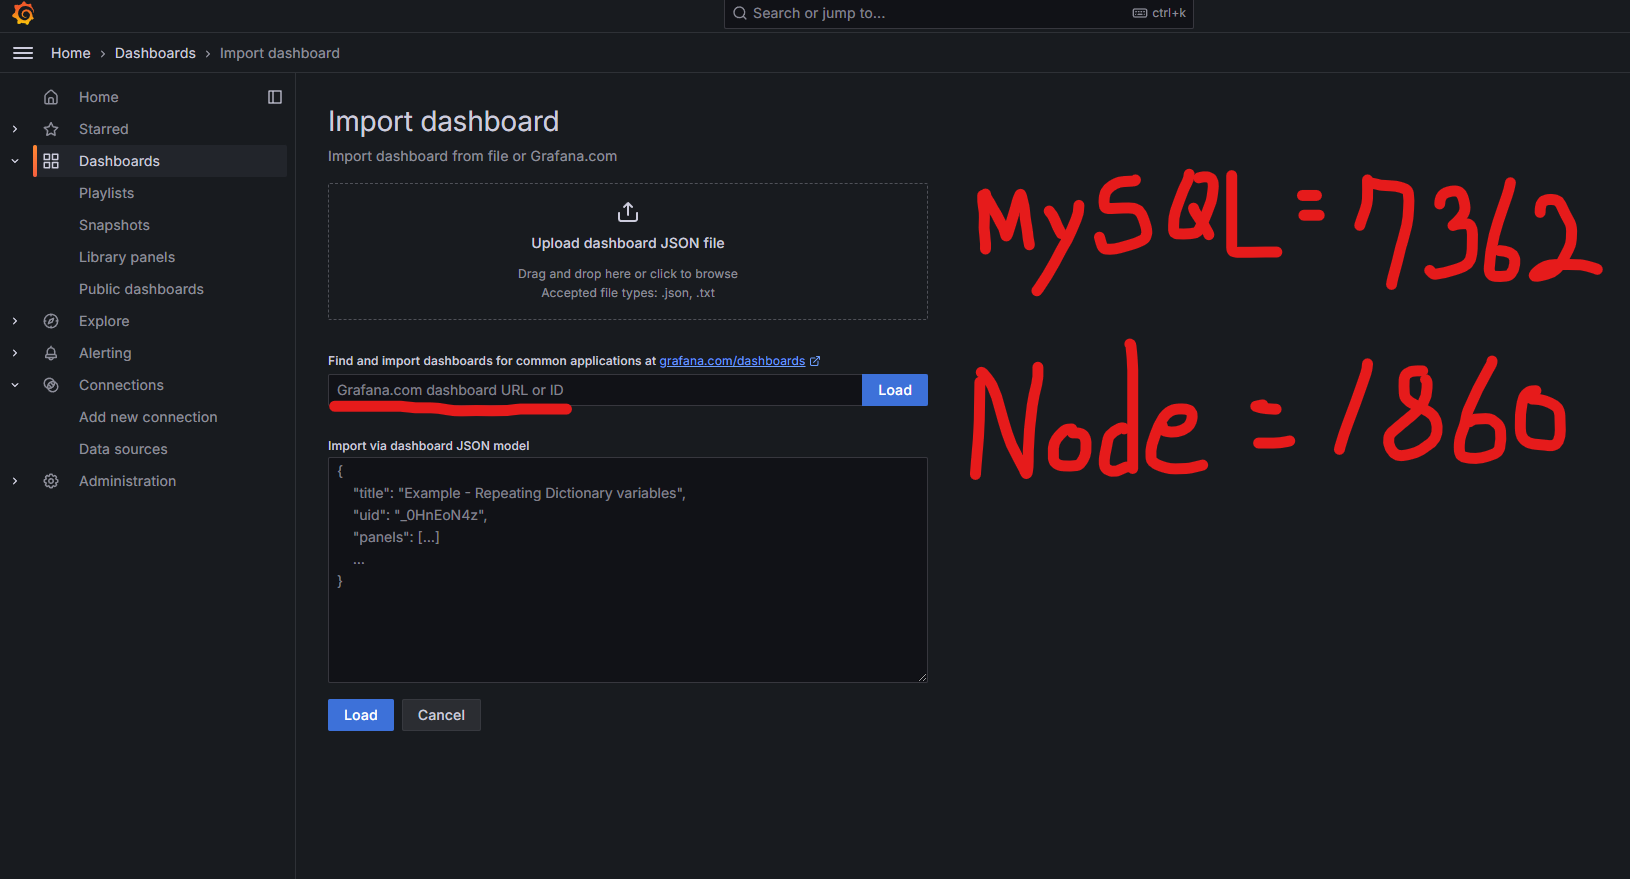
Task: Open Alerting in the sidebar menu
Action: click(x=105, y=353)
